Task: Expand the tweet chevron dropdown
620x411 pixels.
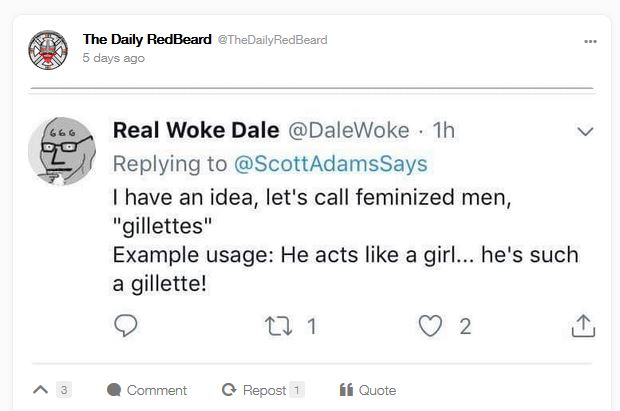Action: click(x=586, y=132)
